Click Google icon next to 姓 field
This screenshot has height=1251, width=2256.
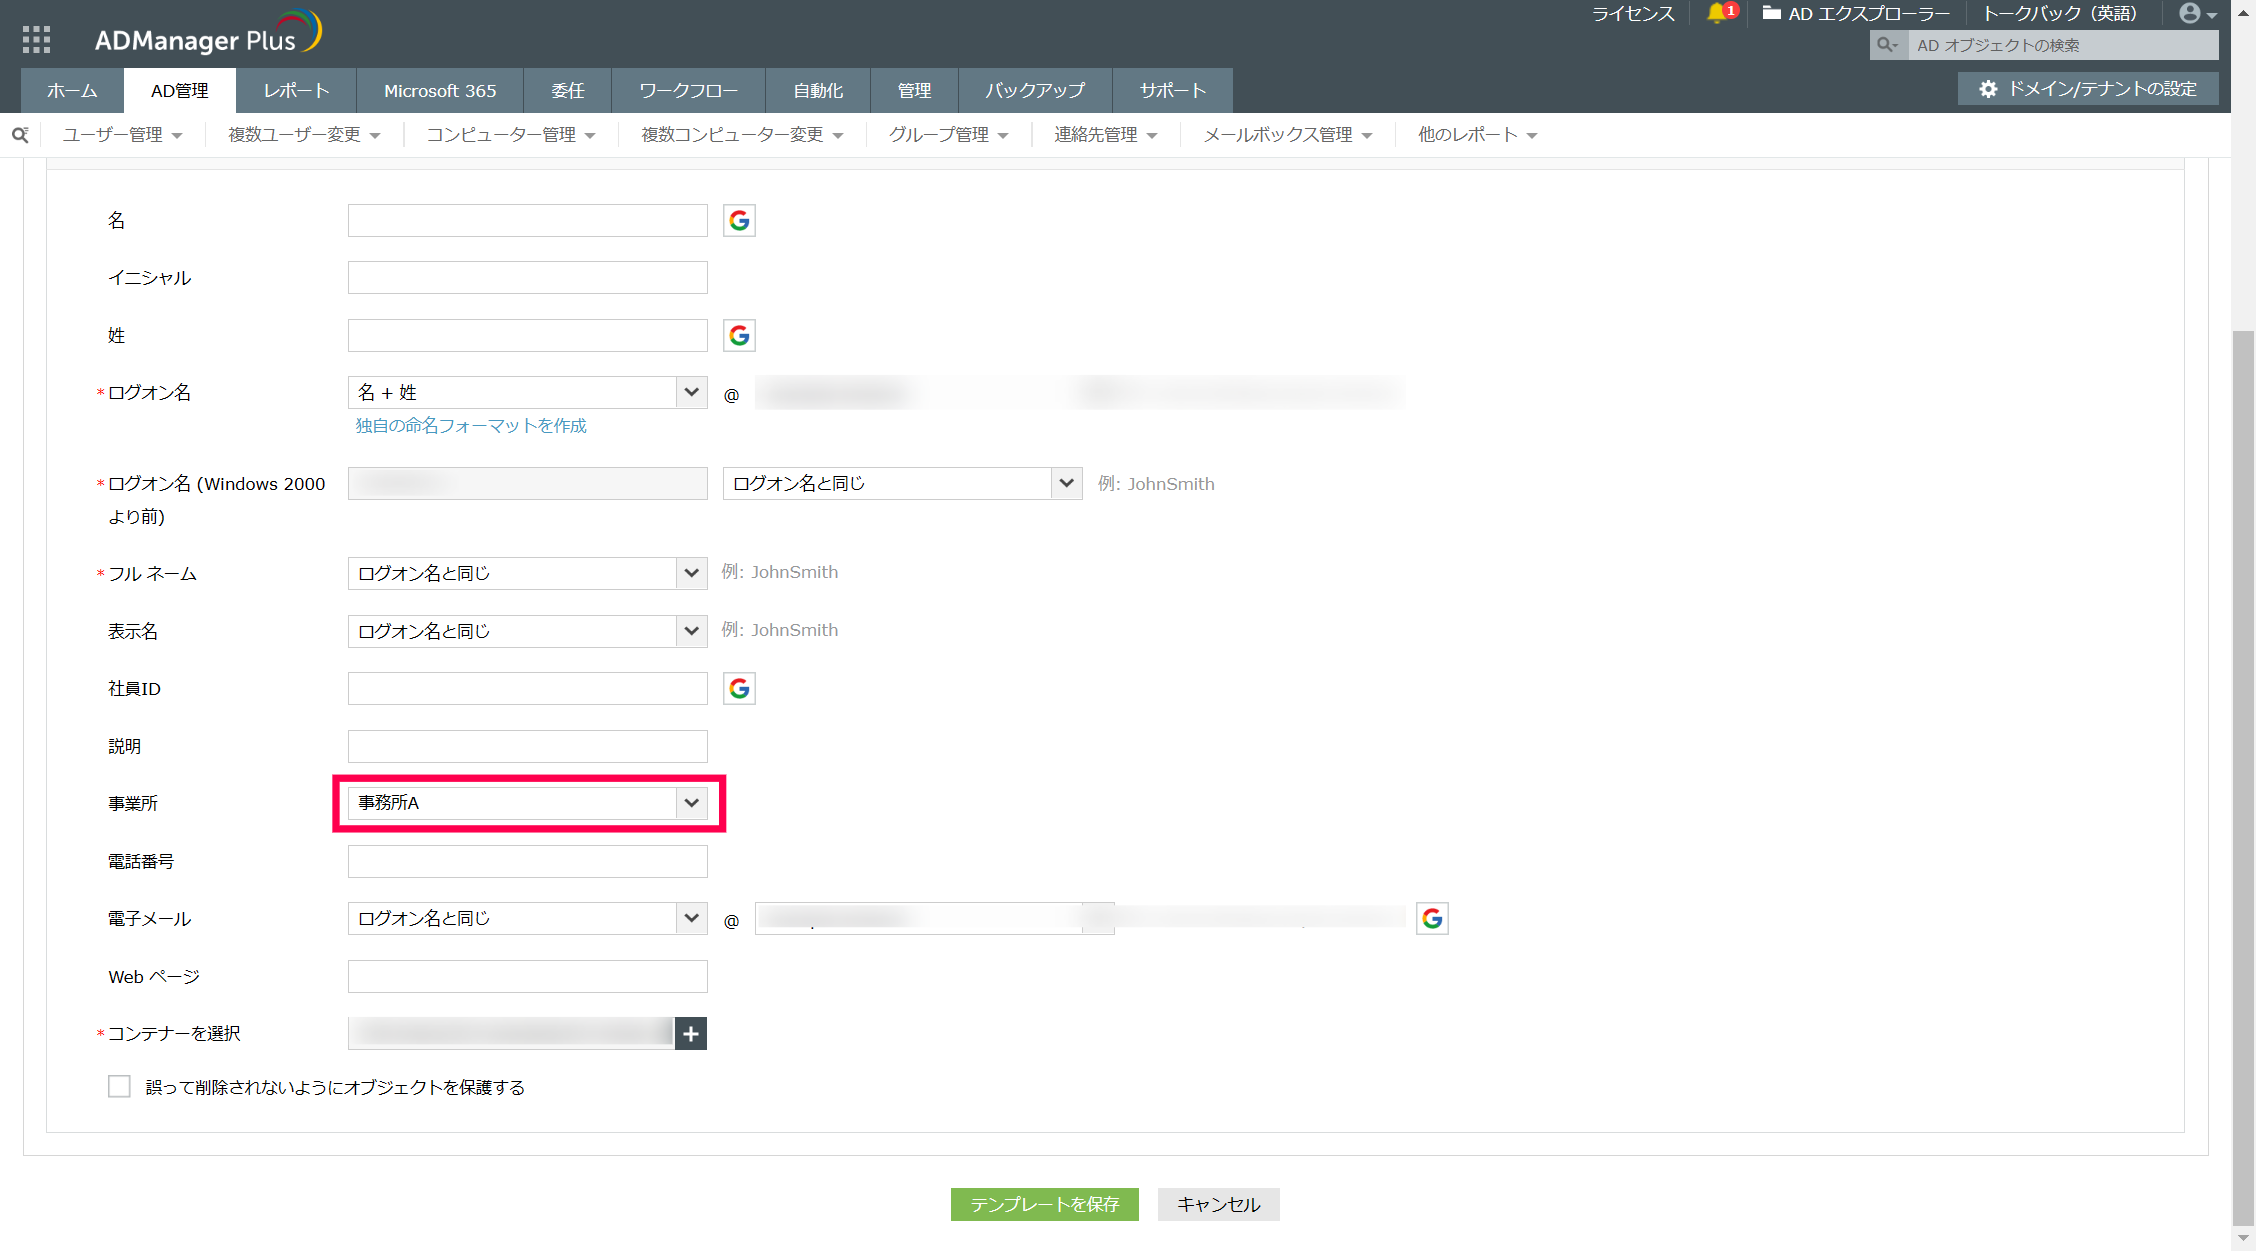[739, 335]
